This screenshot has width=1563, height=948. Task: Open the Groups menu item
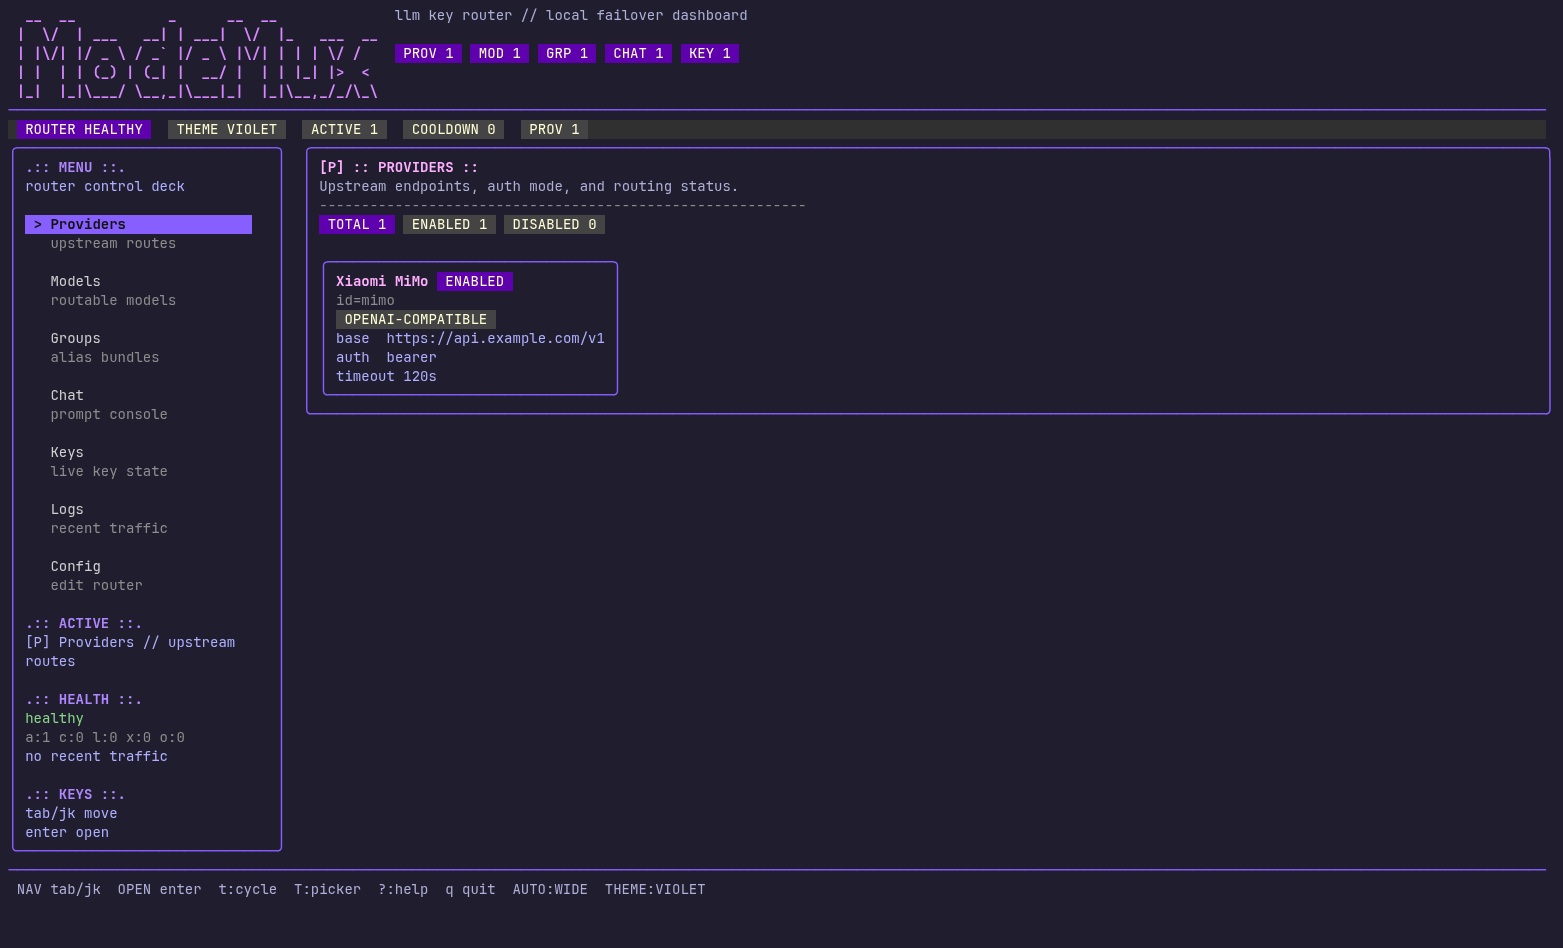(x=75, y=338)
